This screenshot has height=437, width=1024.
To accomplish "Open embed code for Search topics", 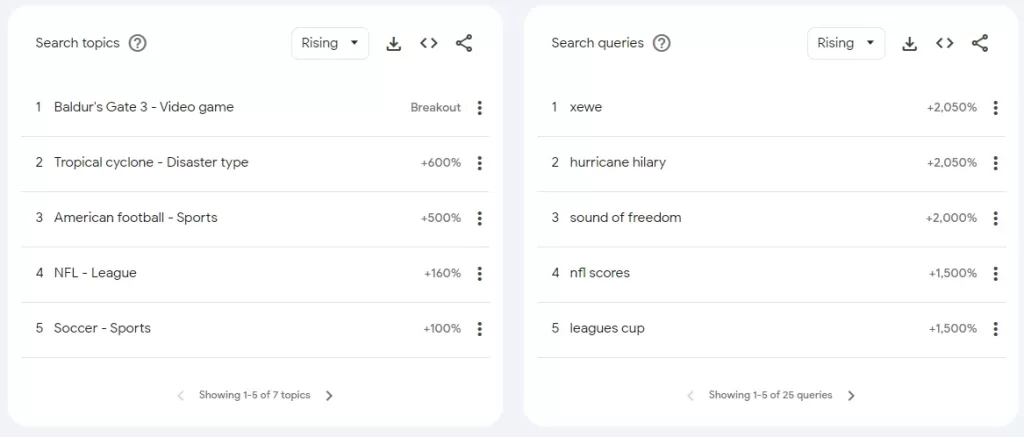I will tap(428, 43).
